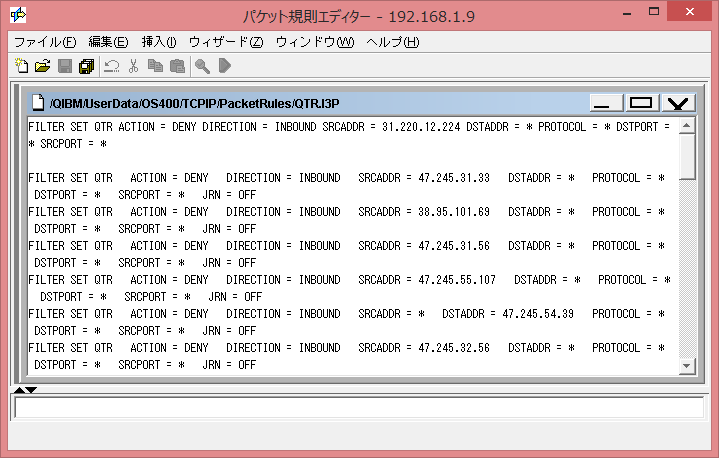Click the empty message pane at bottom
Screen dimensions: 719x458
[358, 408]
